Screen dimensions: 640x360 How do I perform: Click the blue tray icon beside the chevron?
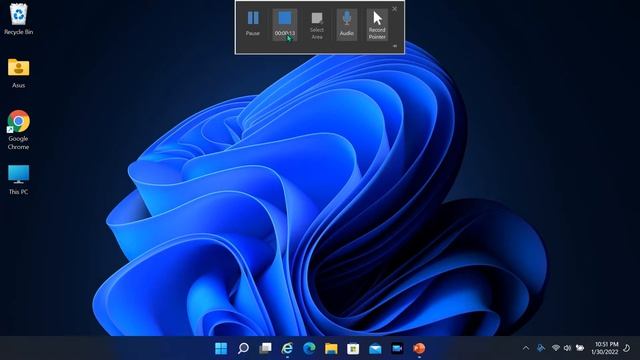click(541, 348)
